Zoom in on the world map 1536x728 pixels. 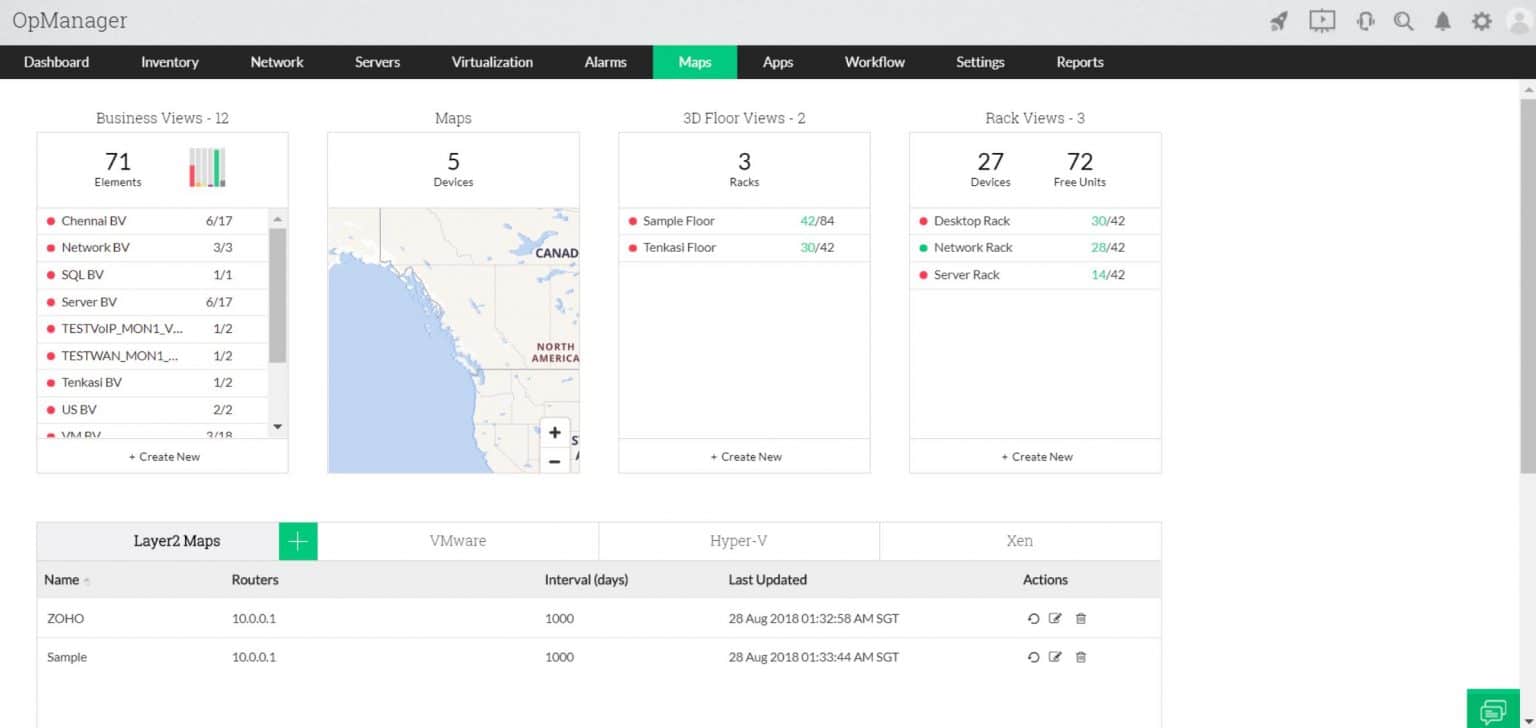tap(555, 432)
